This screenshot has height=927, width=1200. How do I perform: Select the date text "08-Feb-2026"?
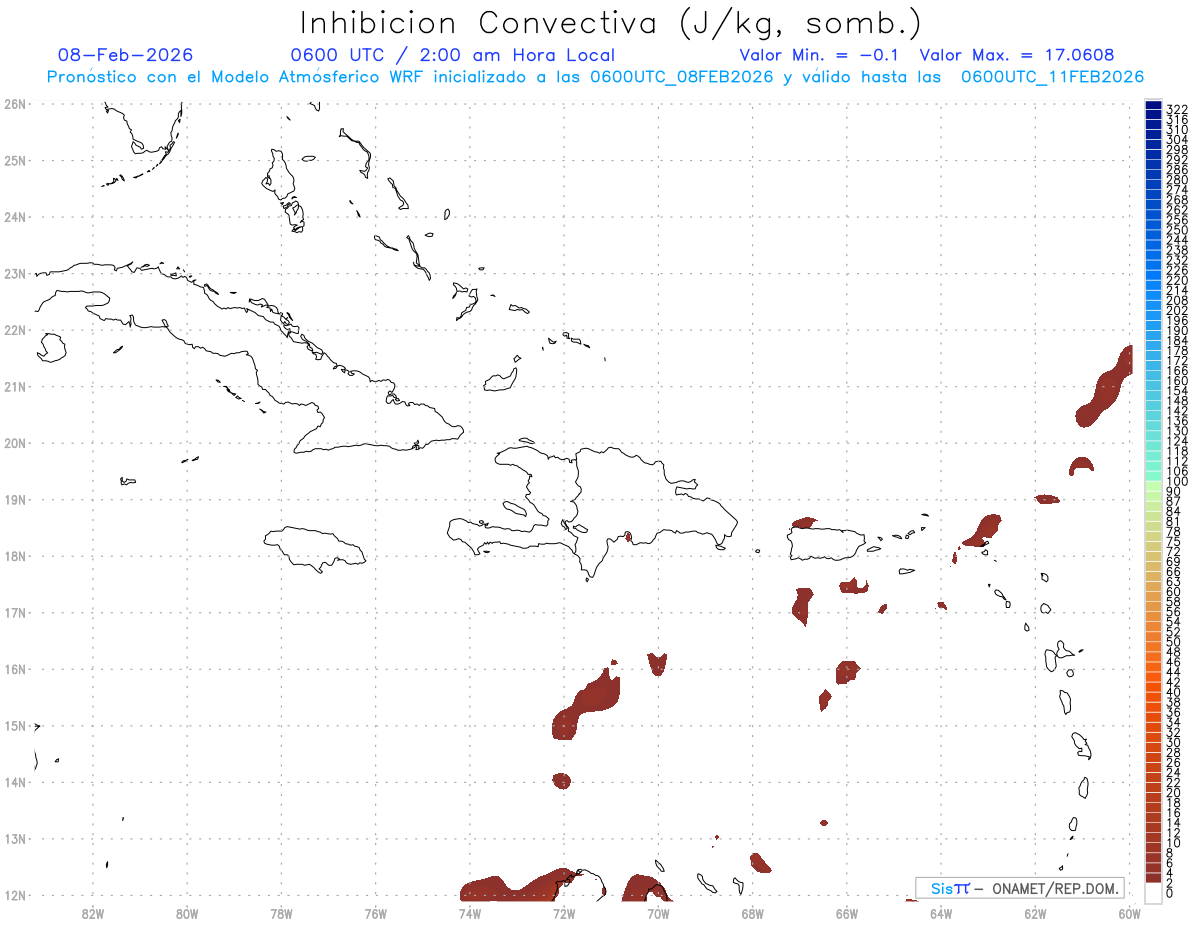pos(125,55)
